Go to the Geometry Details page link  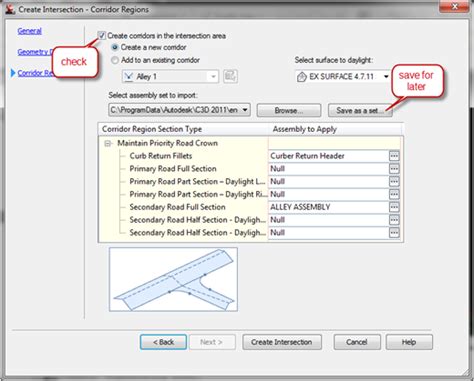point(35,52)
